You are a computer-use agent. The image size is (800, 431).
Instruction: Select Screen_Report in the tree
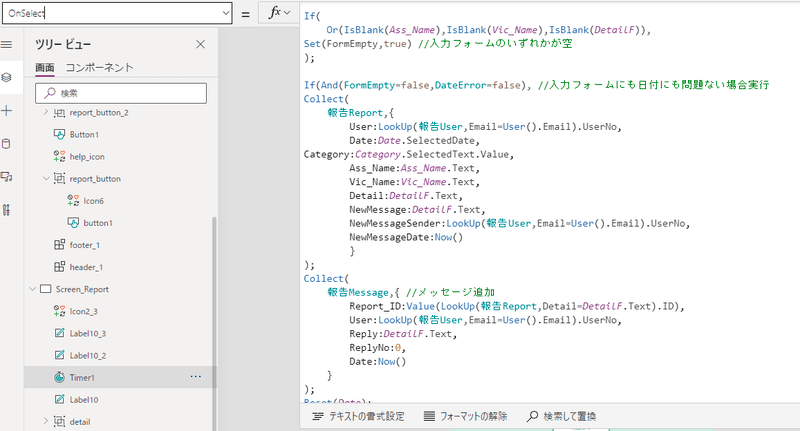(82, 289)
